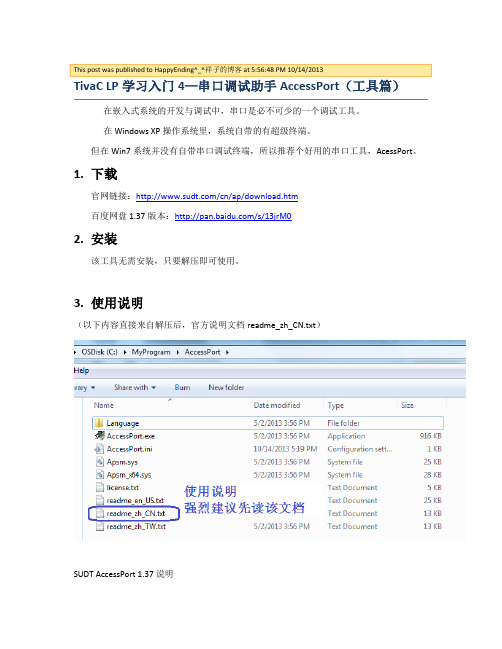
Task: Open the library dropdown arrow in toolbar
Action: coord(93,388)
